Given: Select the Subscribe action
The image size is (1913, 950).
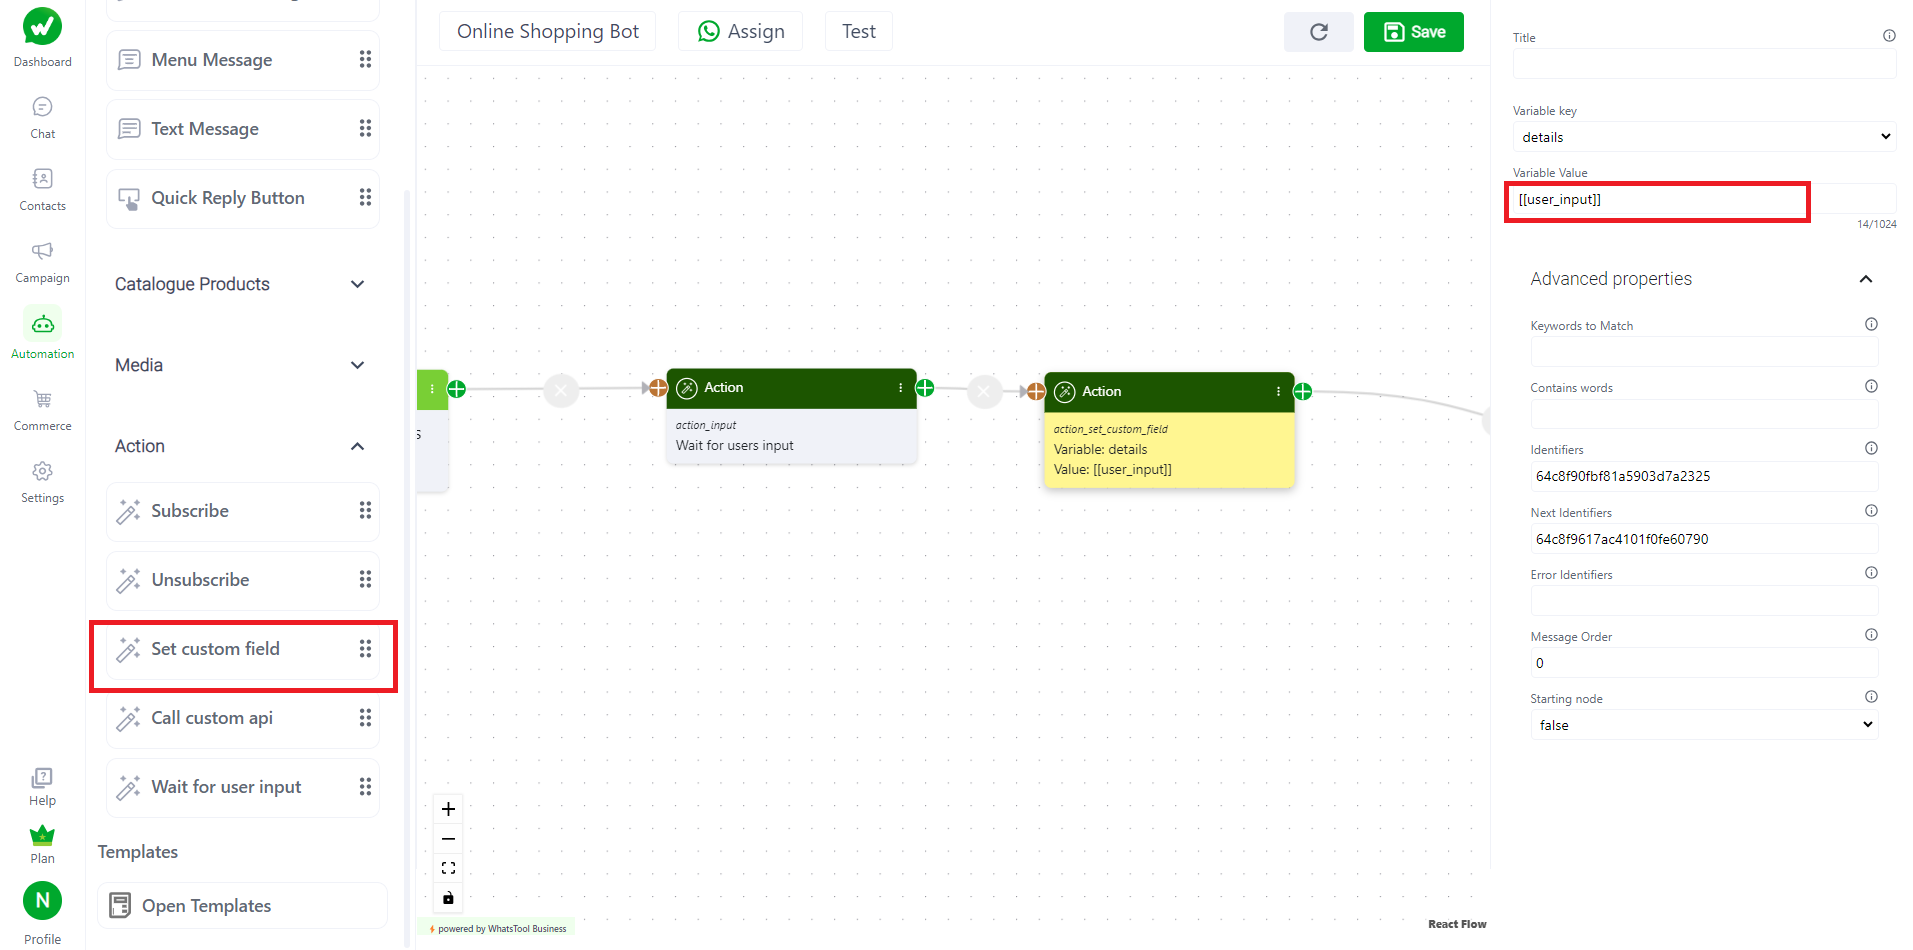Looking at the screenshot, I should click(x=242, y=511).
